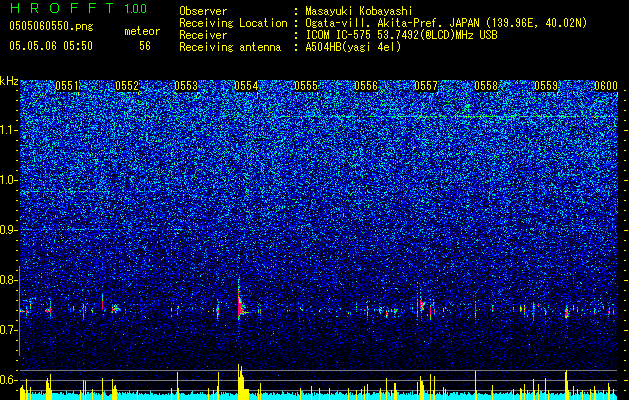Click time marker 0551
This screenshot has width=629, height=400.
click(x=67, y=86)
